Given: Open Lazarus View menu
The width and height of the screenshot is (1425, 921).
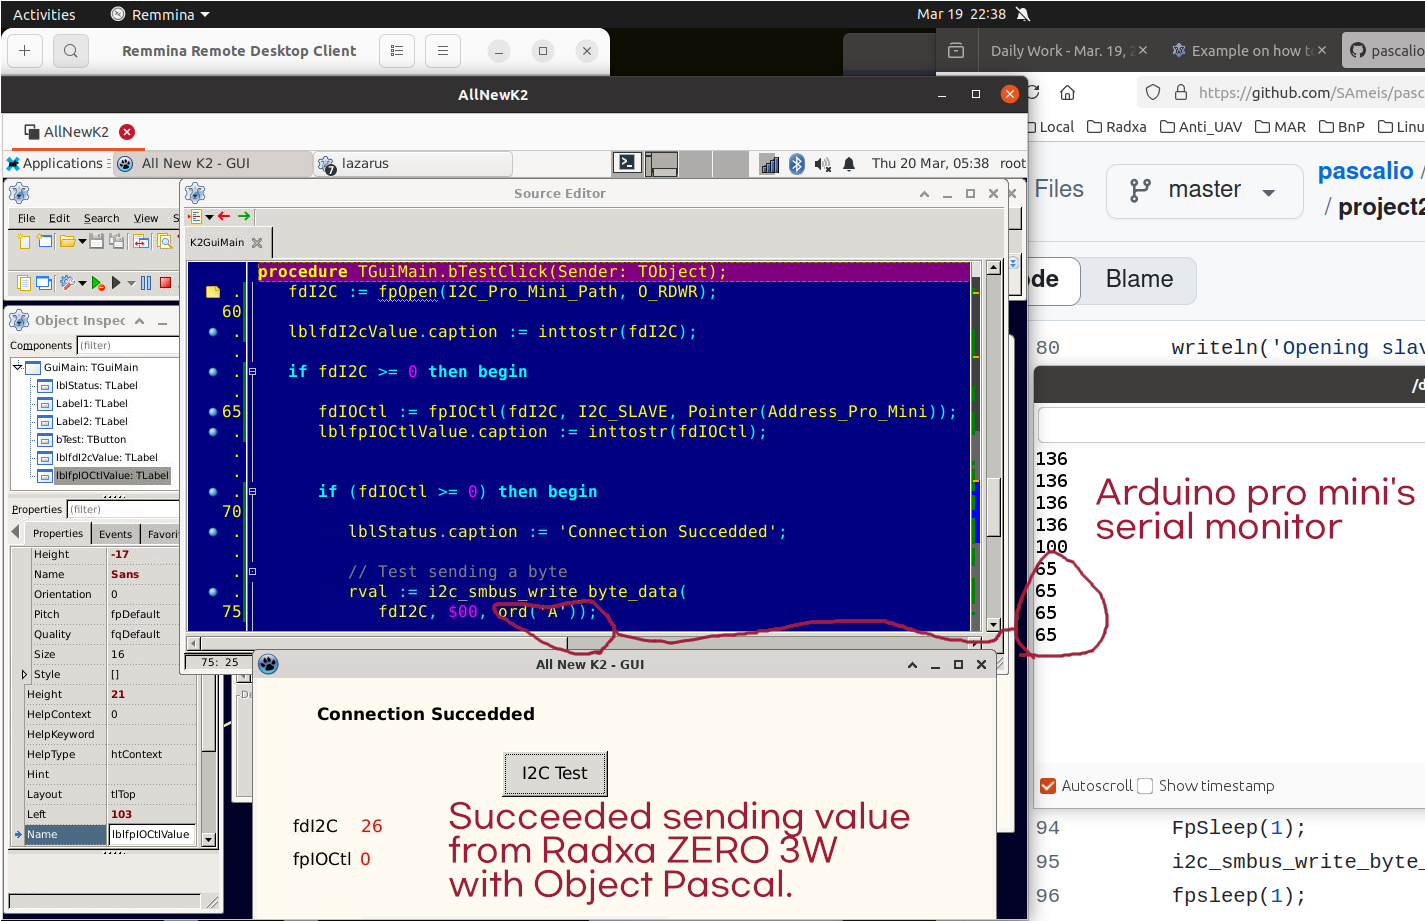Looking at the screenshot, I should [146, 218].
